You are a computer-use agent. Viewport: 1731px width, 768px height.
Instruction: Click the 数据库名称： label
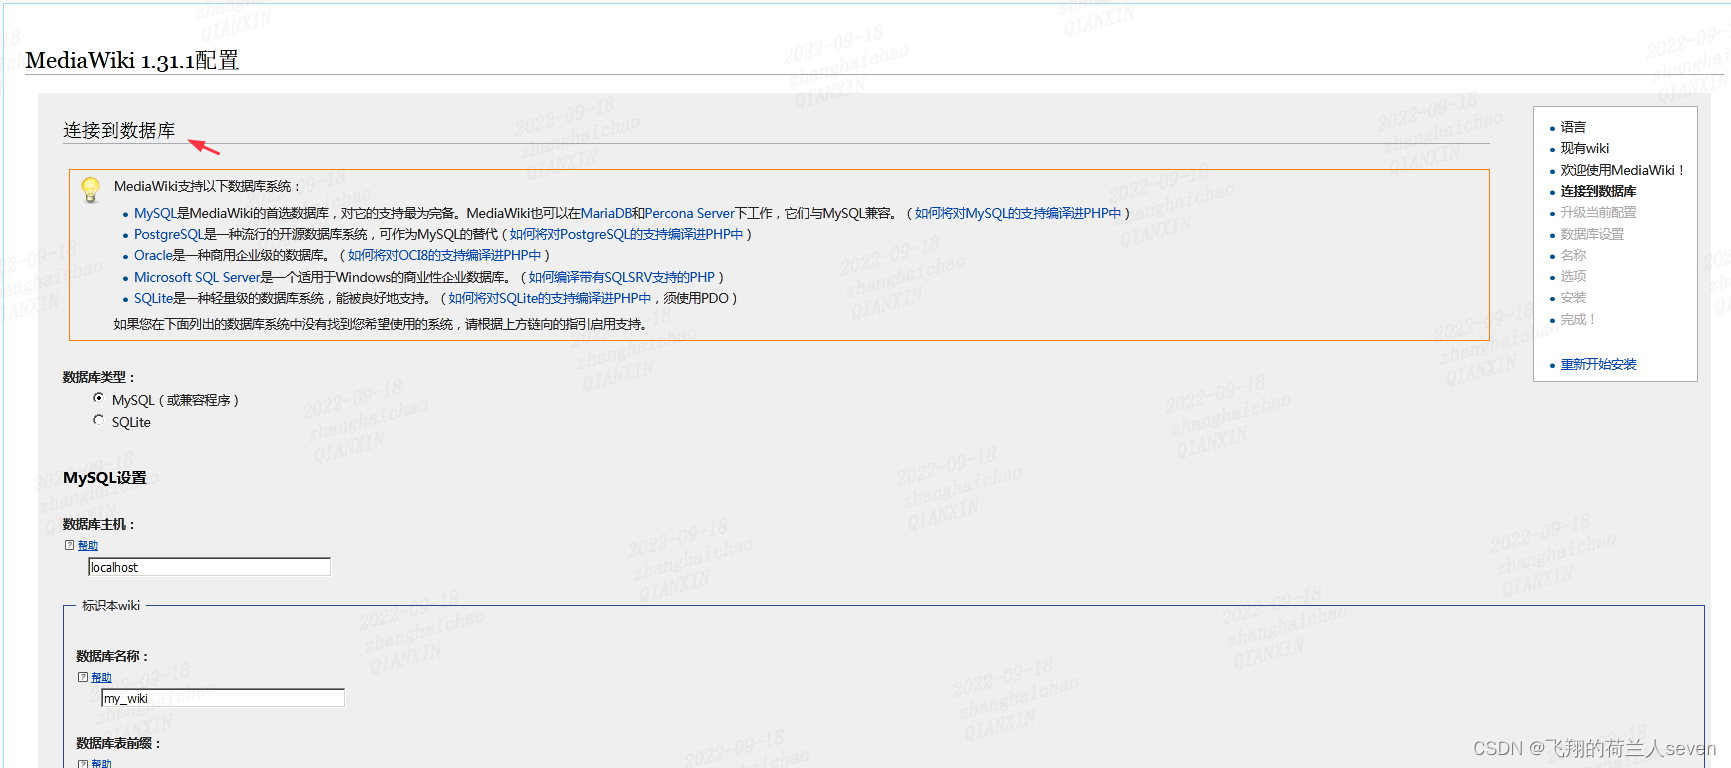tap(112, 656)
